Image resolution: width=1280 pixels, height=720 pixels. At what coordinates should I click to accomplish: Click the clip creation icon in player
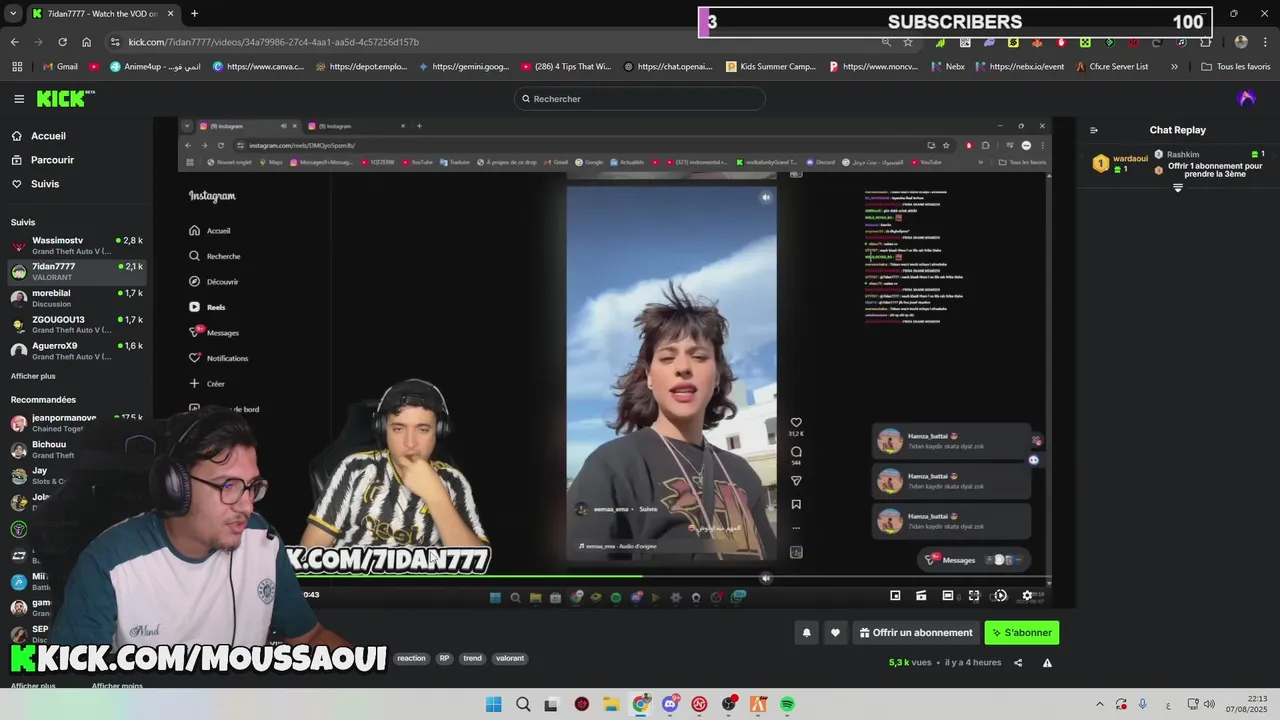(921, 595)
